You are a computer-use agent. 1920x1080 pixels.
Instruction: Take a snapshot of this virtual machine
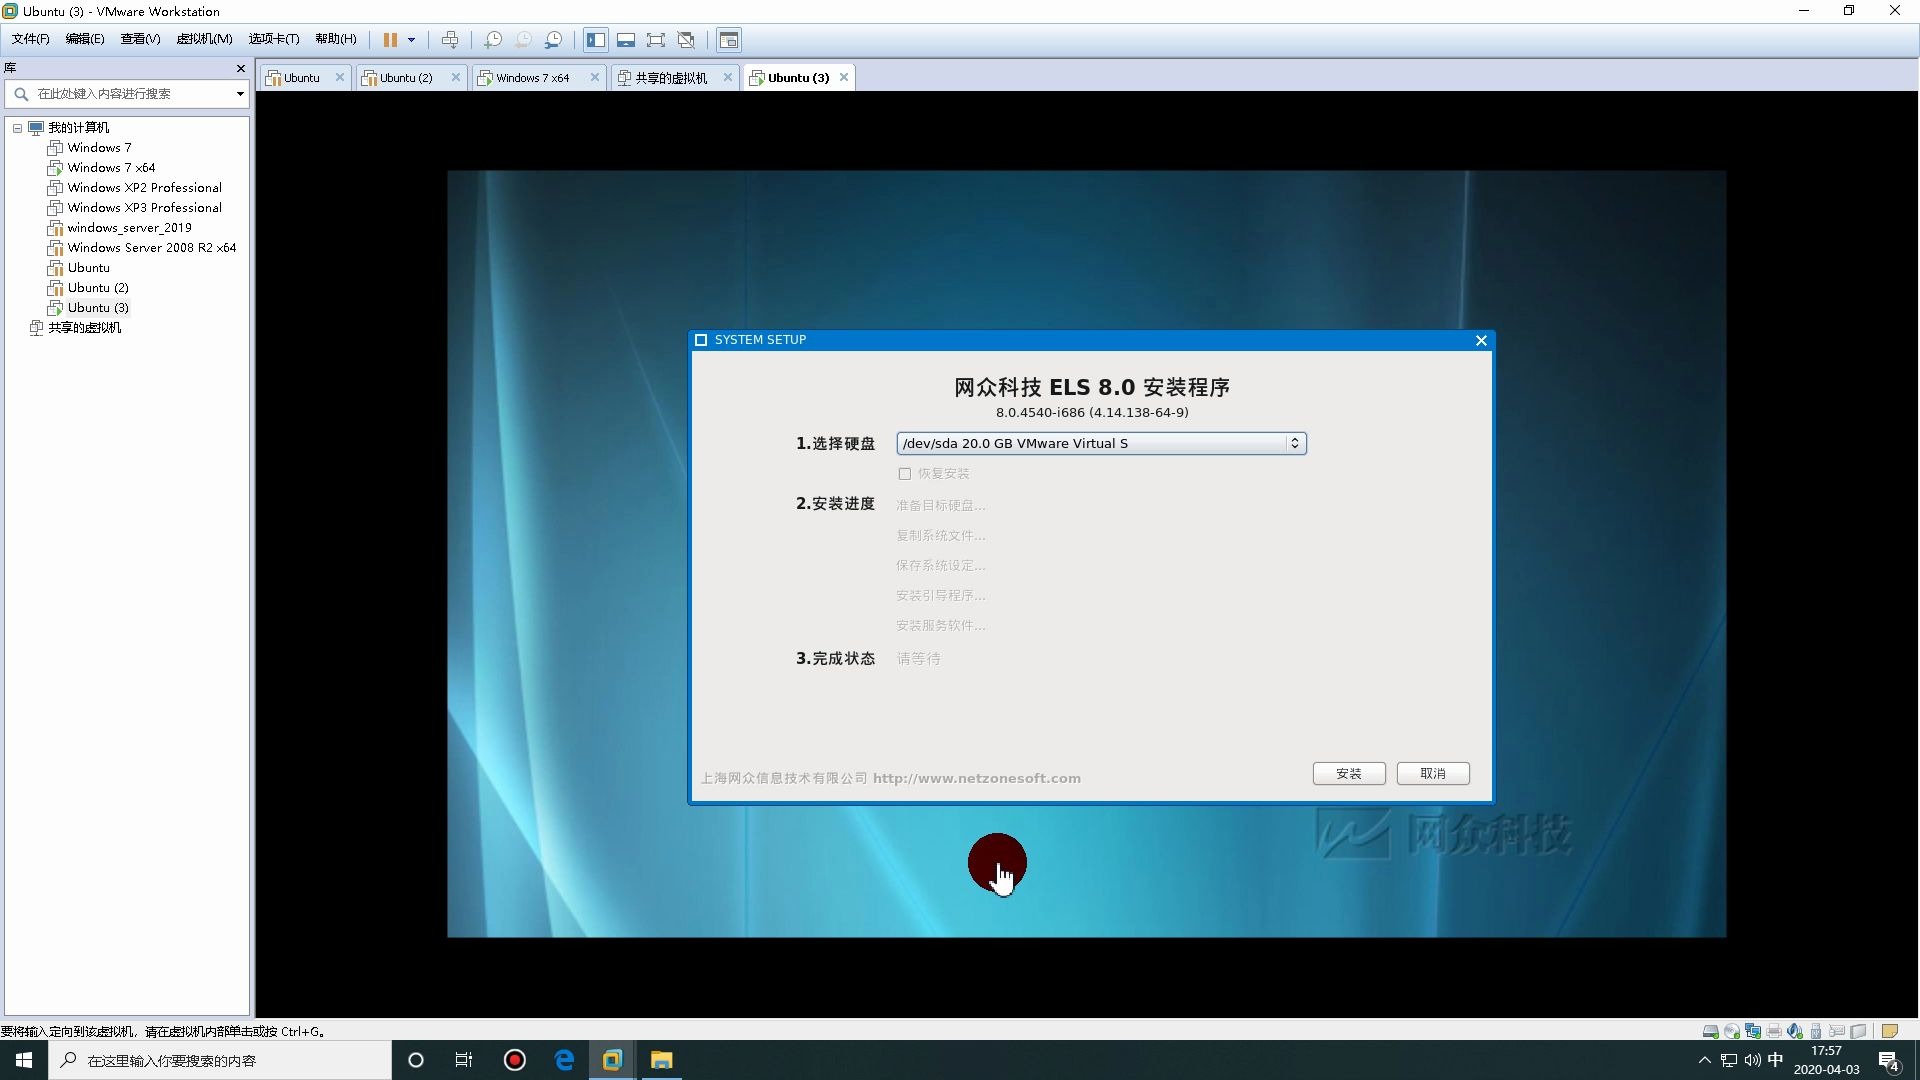[x=493, y=40]
